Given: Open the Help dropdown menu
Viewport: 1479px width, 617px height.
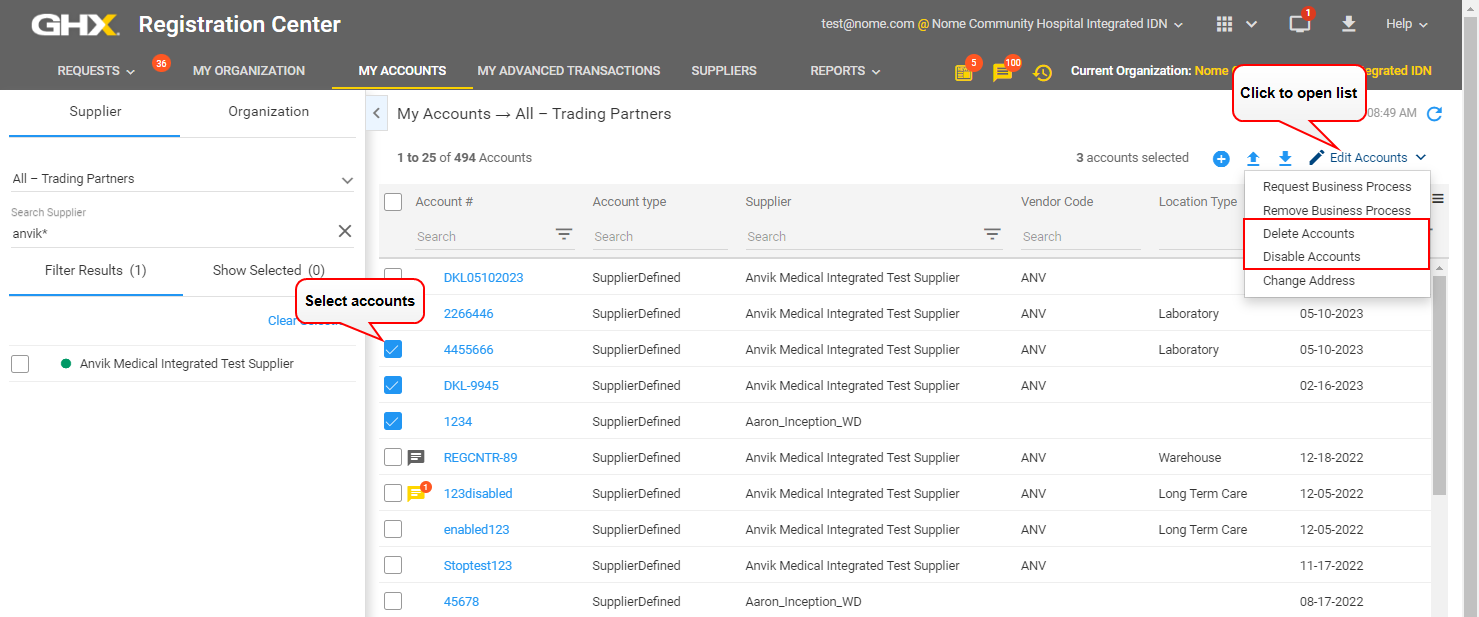Looking at the screenshot, I should click(x=1406, y=24).
